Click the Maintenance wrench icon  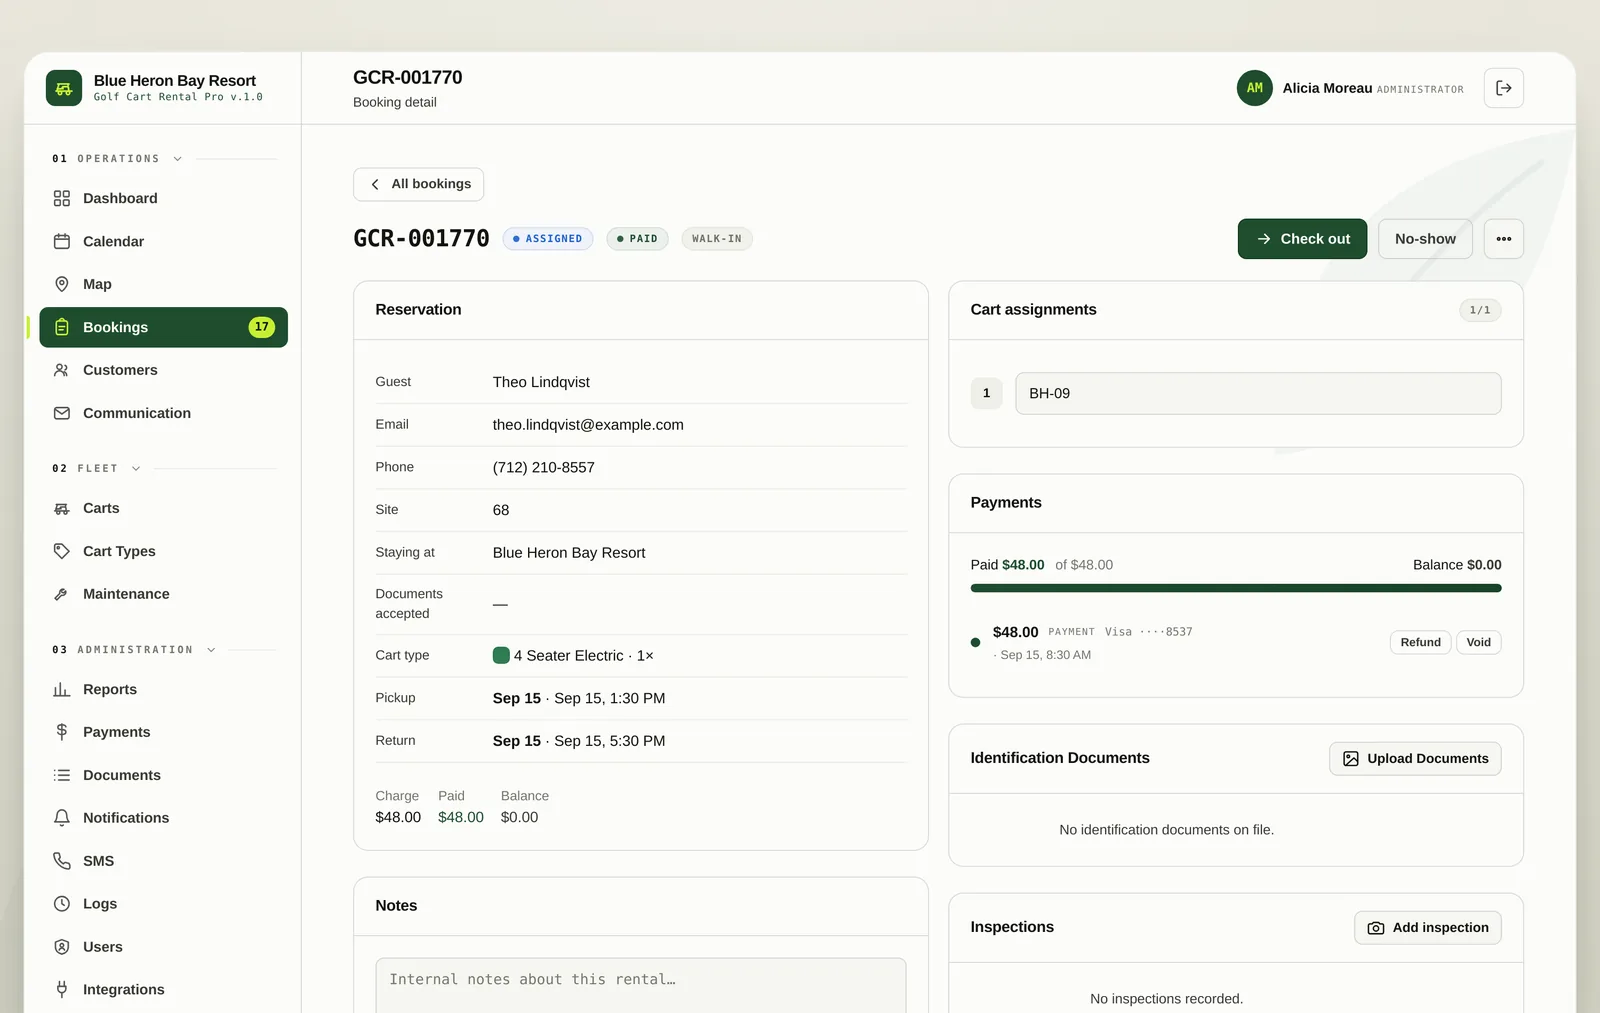pos(62,594)
